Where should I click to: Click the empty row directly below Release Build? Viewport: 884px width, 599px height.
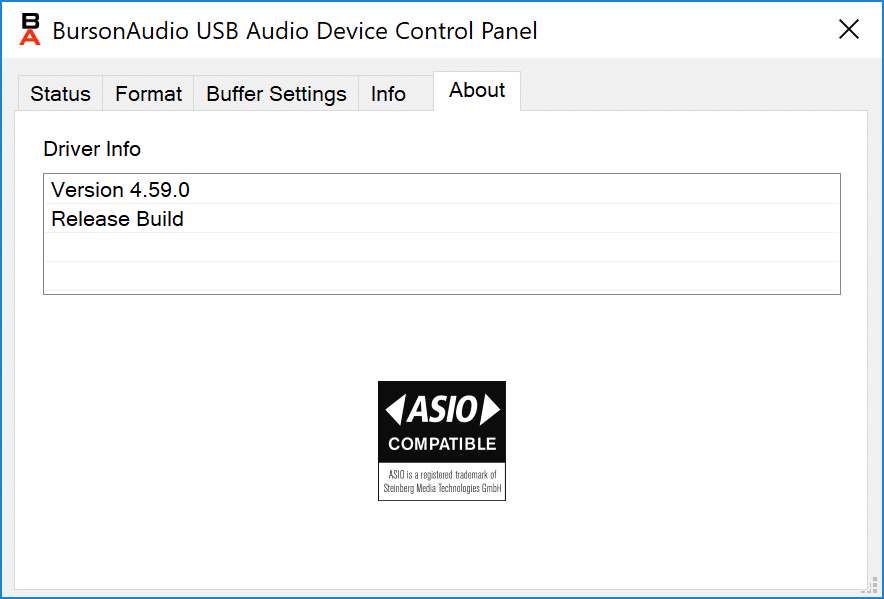pos(442,248)
